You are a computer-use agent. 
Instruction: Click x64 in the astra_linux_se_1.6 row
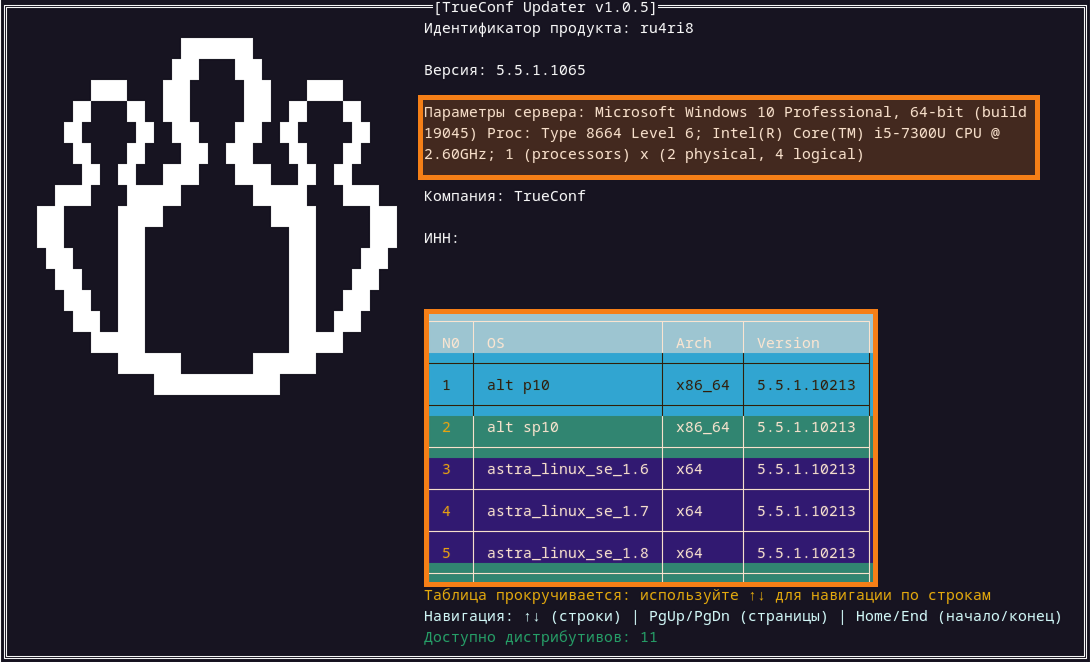pos(689,469)
